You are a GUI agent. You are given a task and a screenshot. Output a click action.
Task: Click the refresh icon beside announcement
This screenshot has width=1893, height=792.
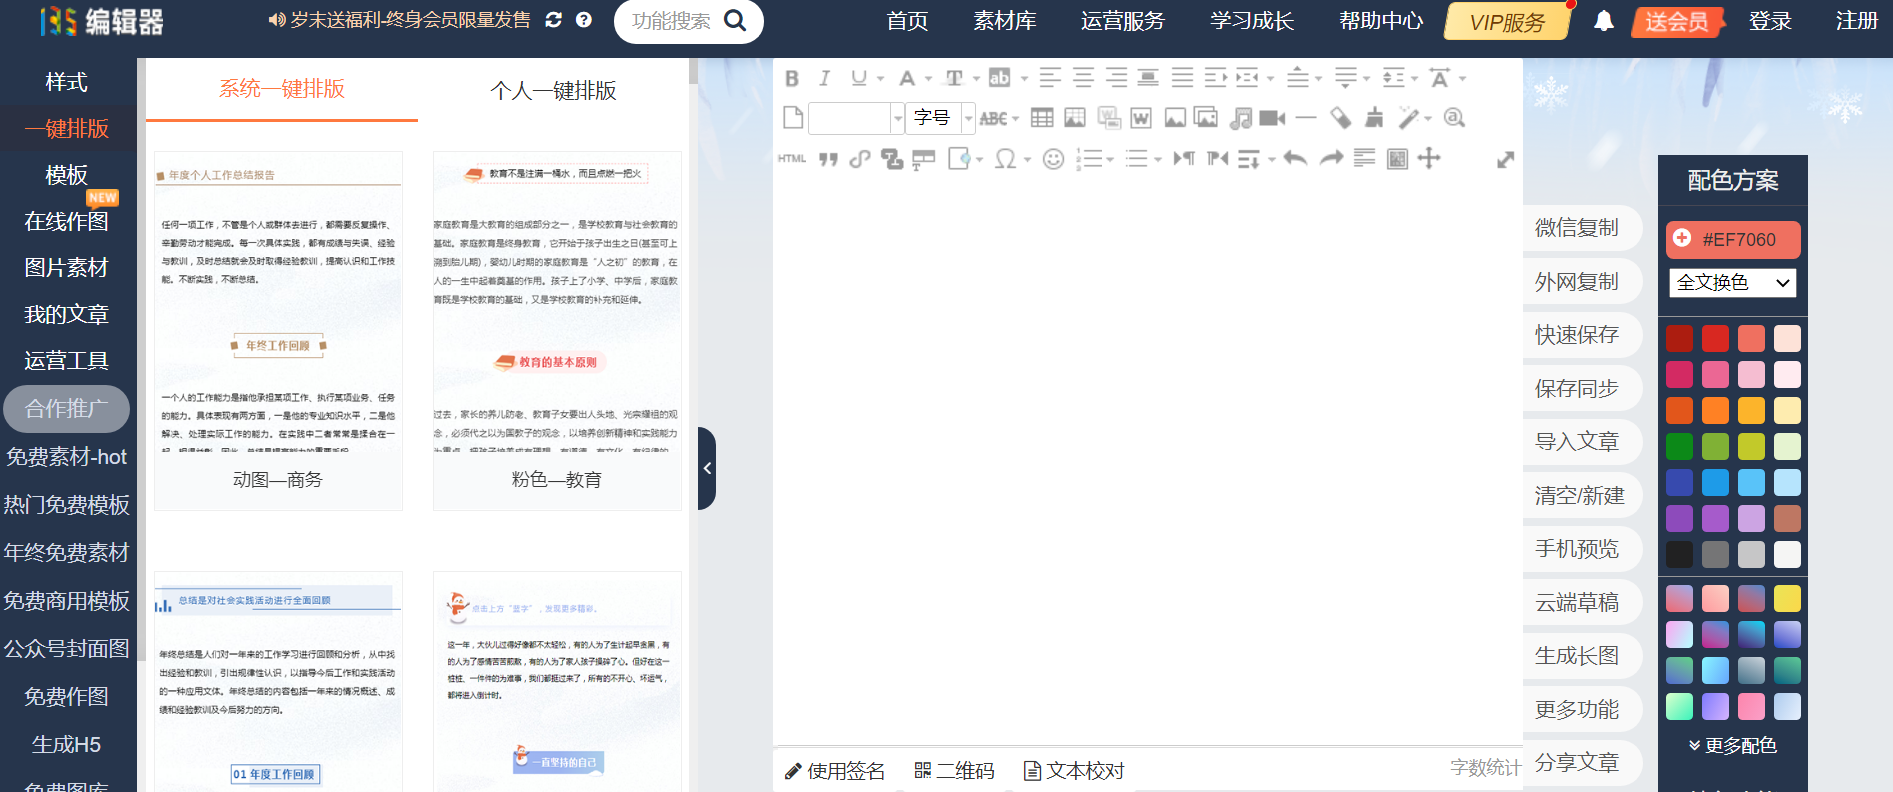tap(553, 20)
